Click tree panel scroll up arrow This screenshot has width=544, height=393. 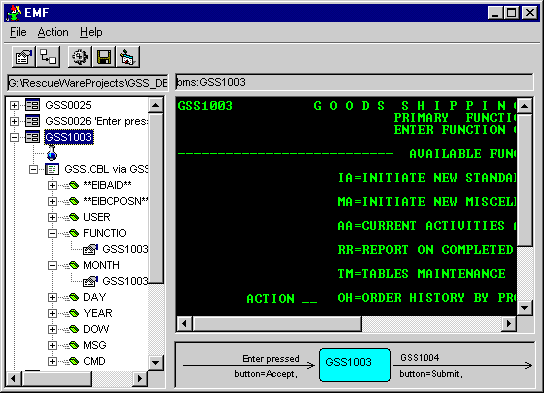(155, 105)
